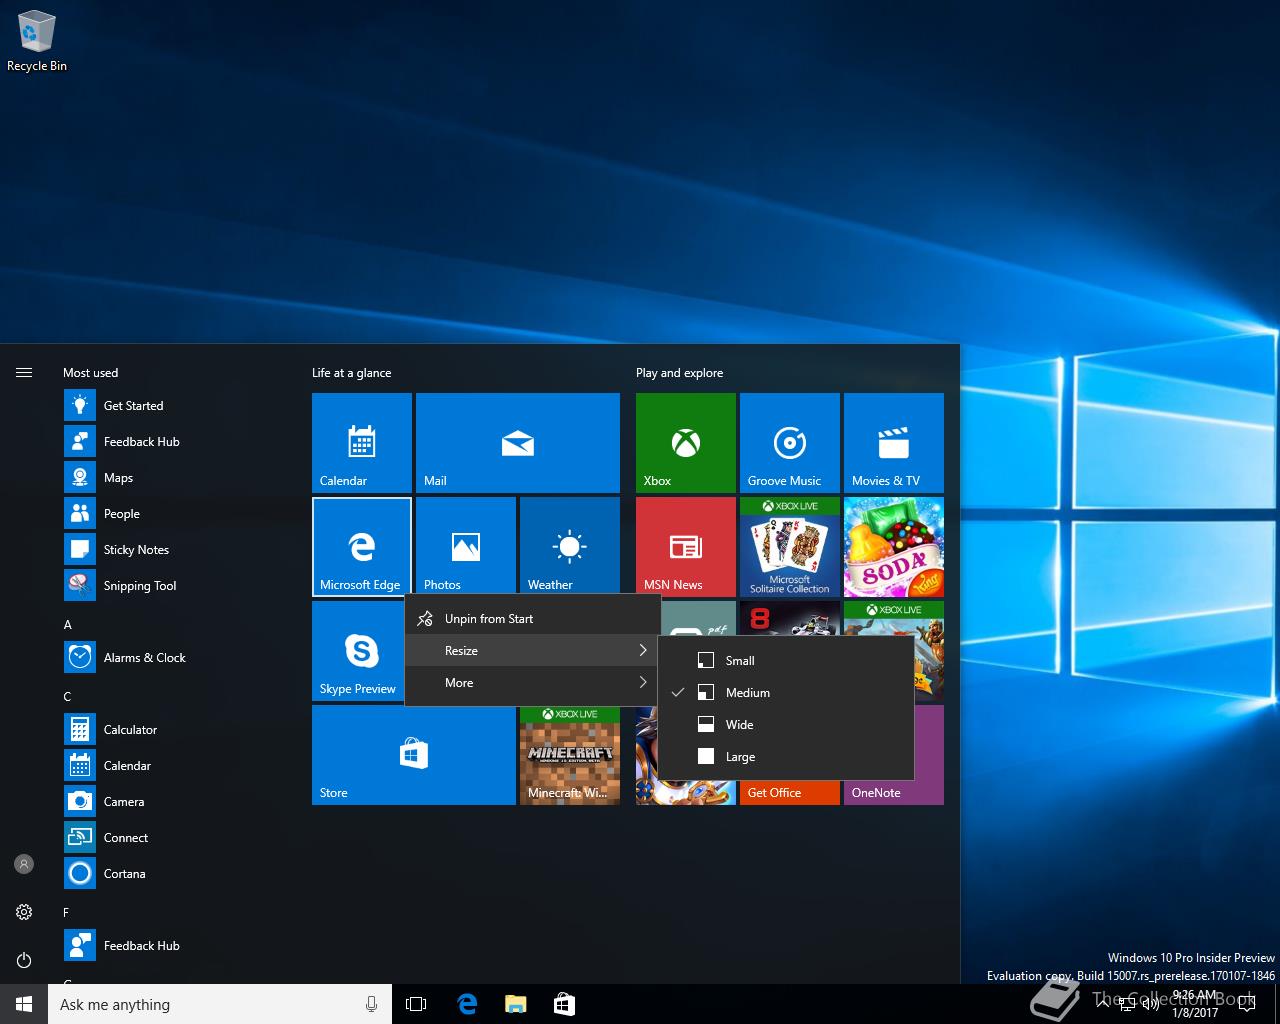Screen dimensions: 1280x1024
Task: Click the taskbar clock and date
Action: click(x=1195, y=1004)
